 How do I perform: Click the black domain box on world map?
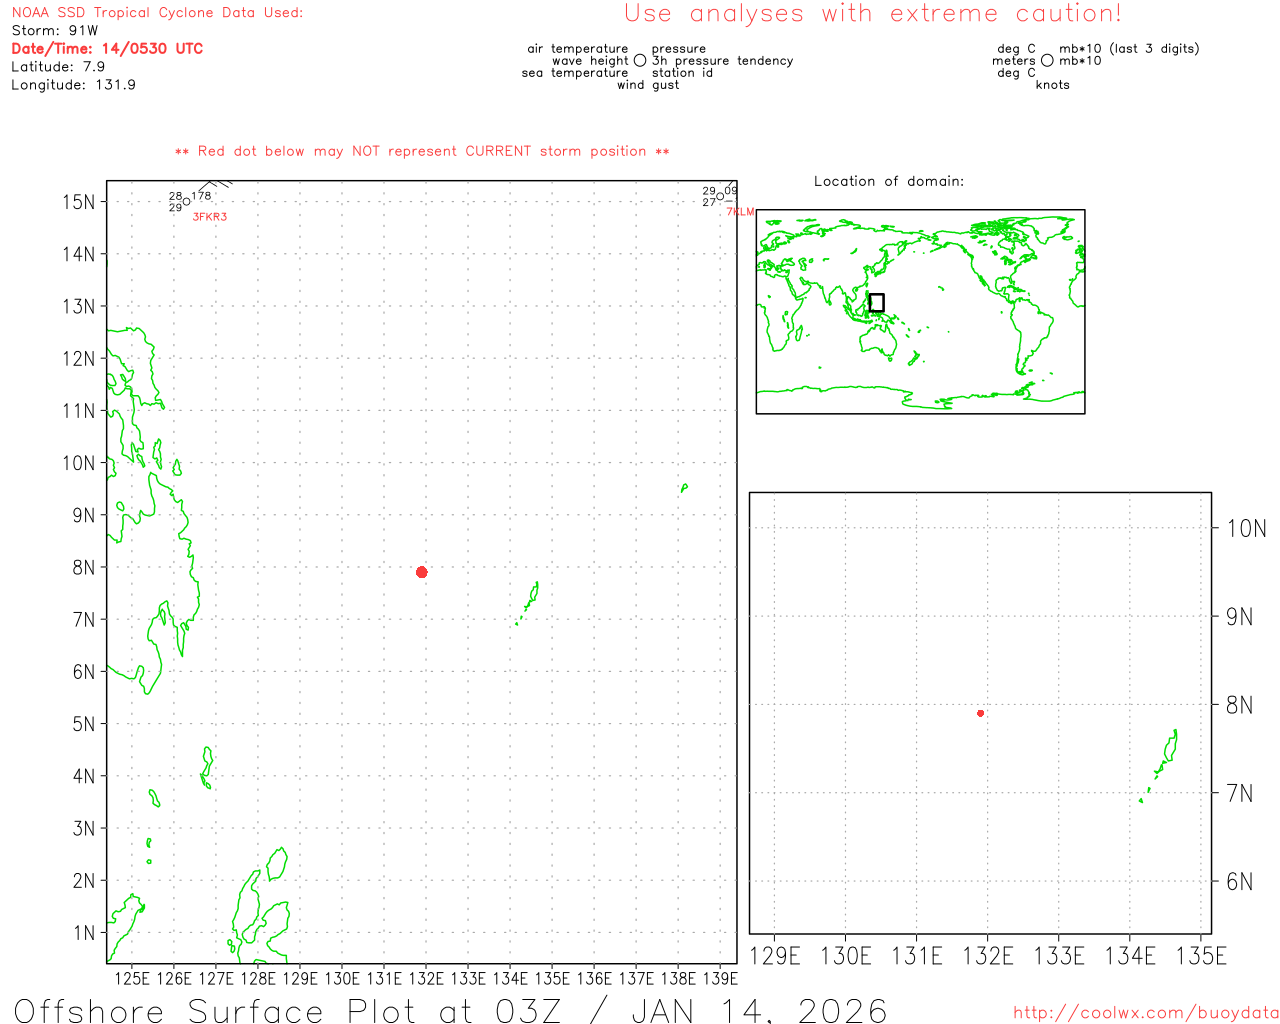876,302
